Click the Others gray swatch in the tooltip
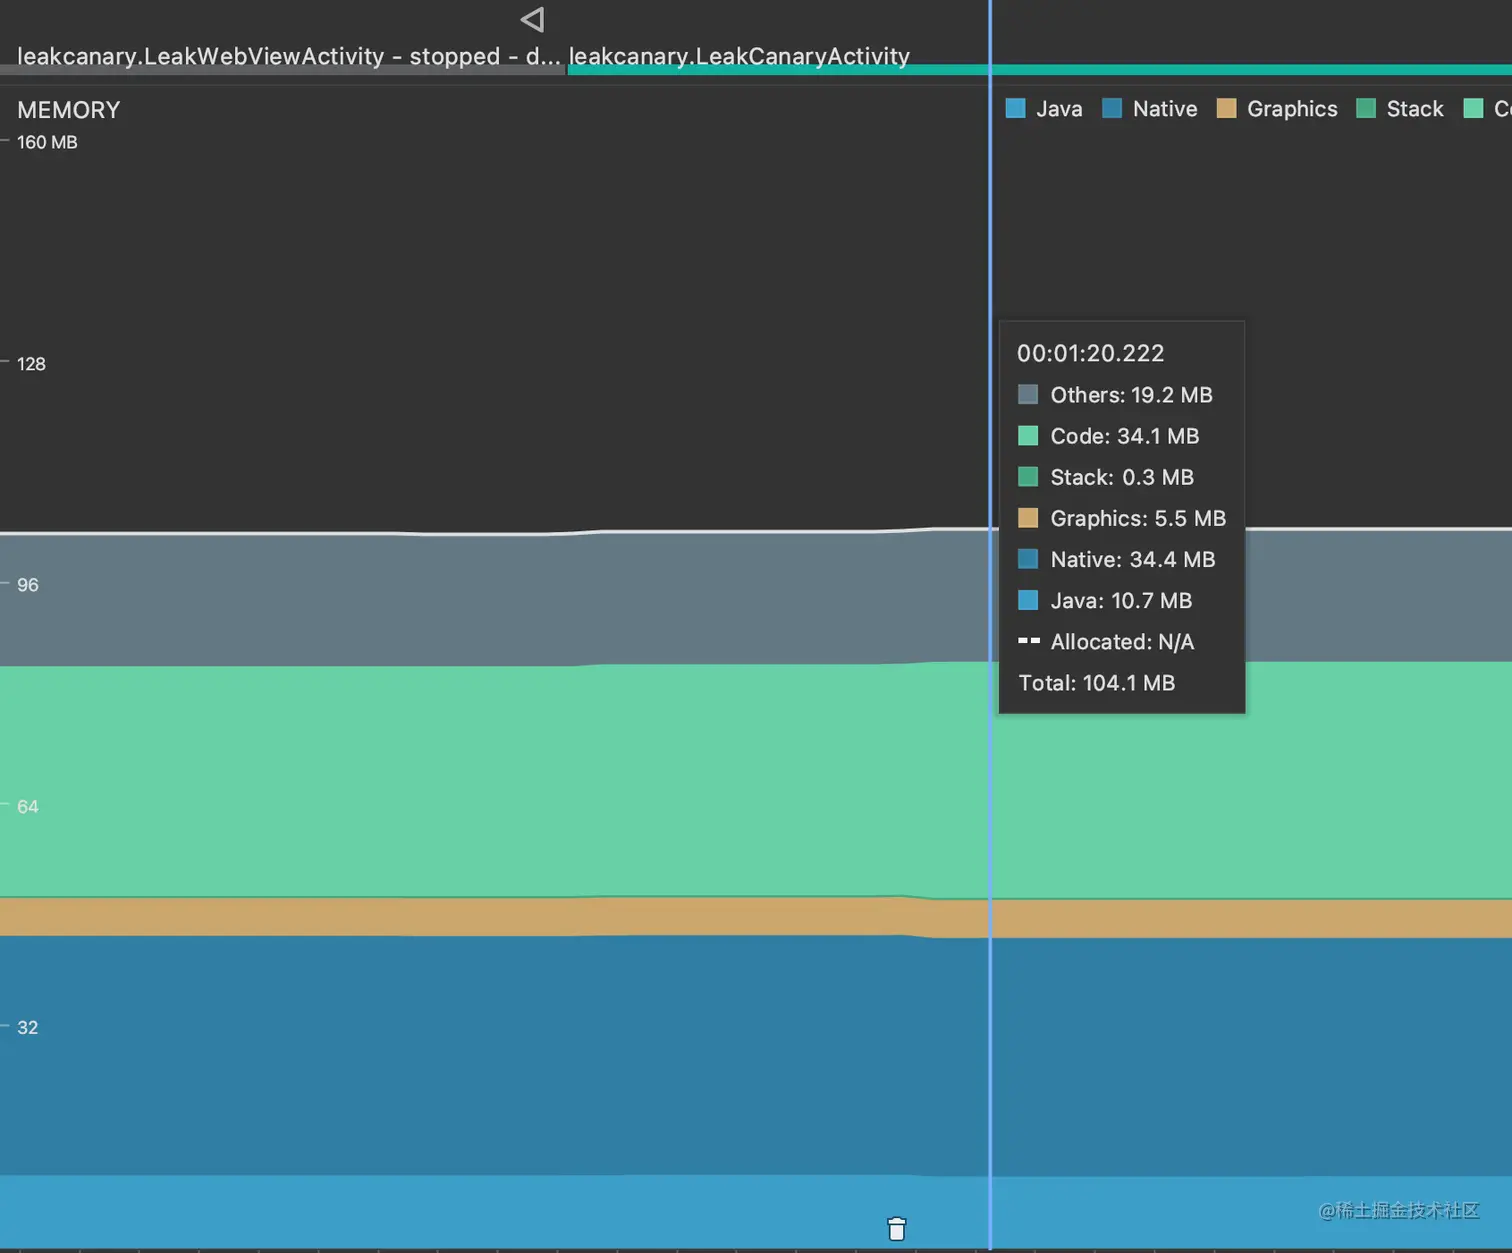 [1028, 394]
